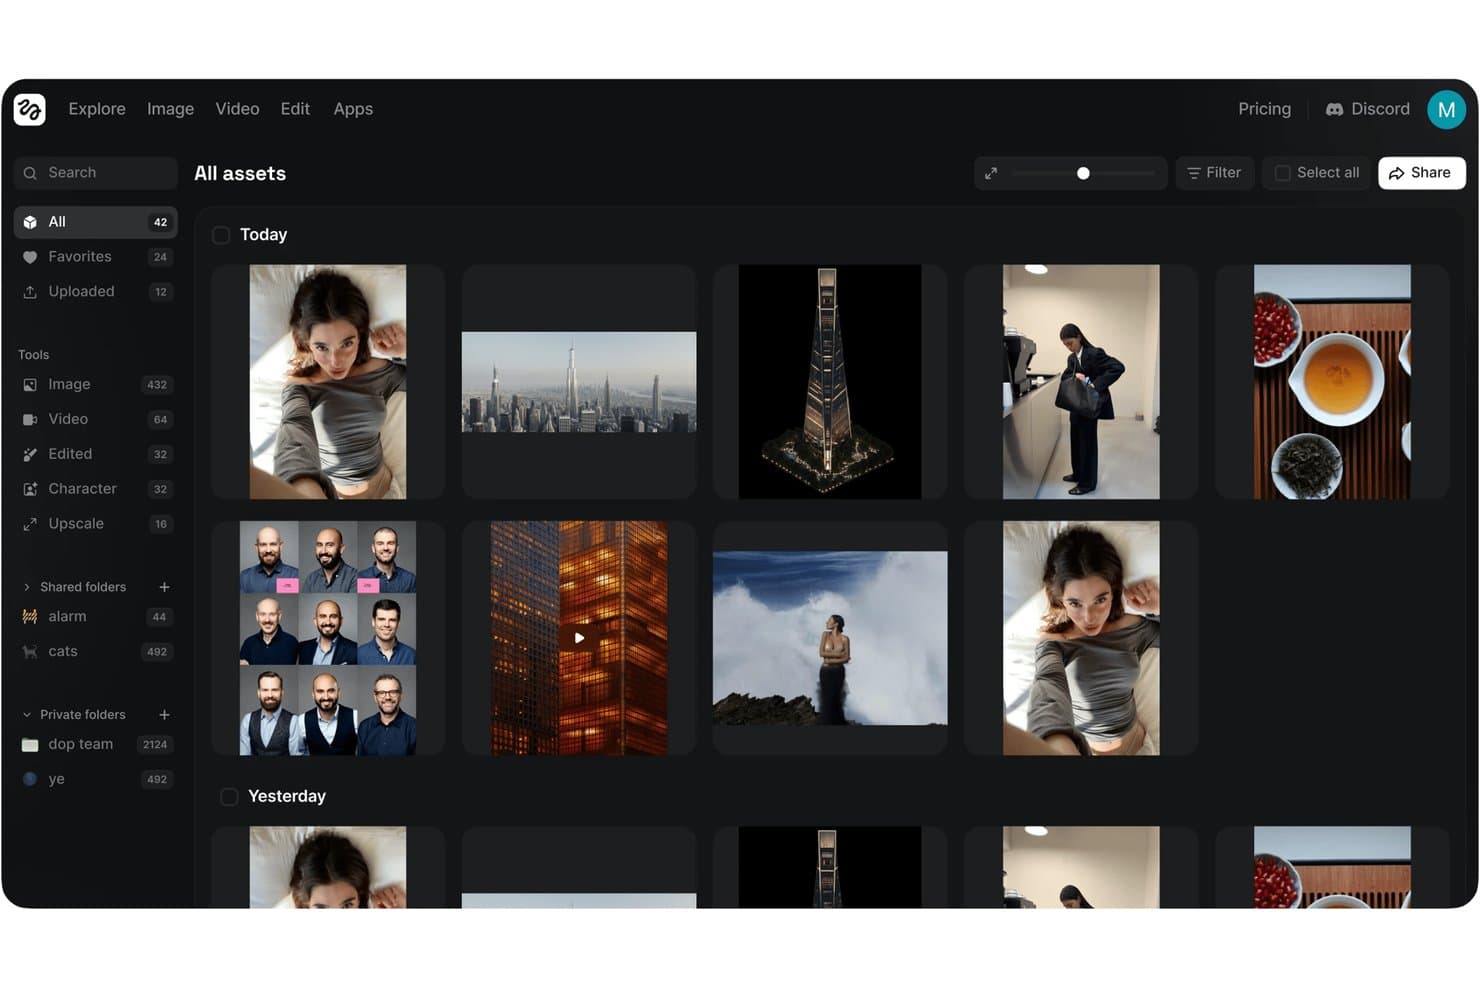Open the Edit menu

coord(295,109)
